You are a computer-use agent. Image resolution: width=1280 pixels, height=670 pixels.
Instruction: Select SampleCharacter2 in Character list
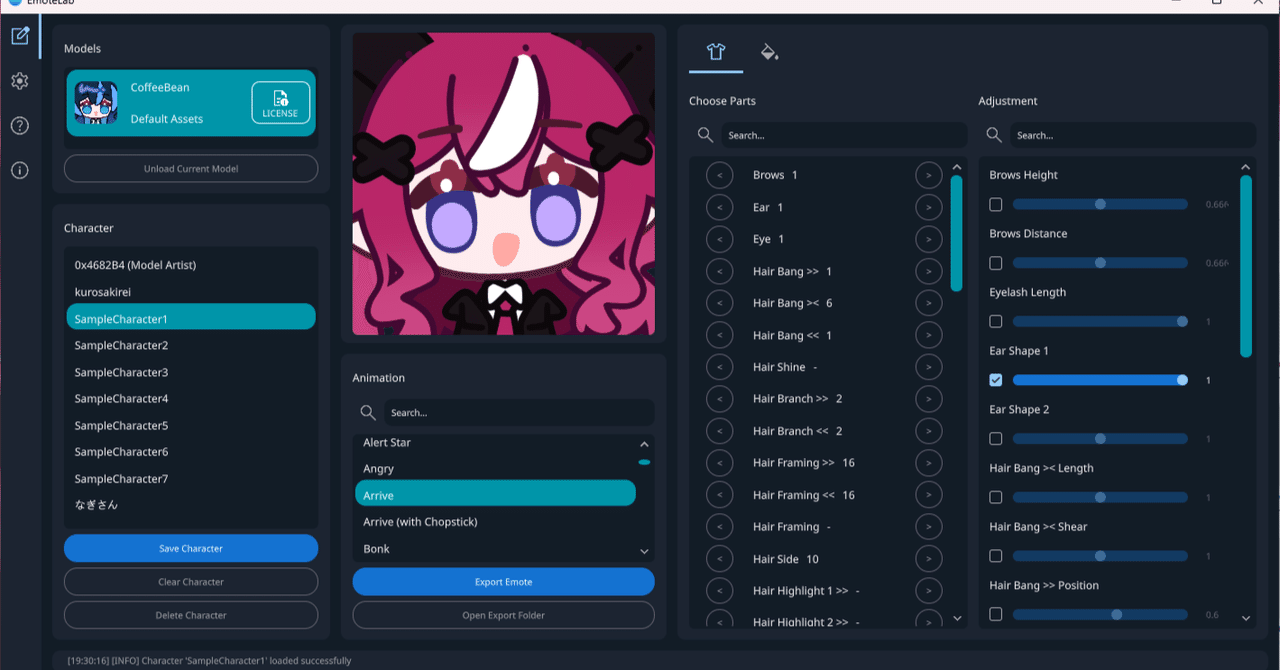point(191,345)
